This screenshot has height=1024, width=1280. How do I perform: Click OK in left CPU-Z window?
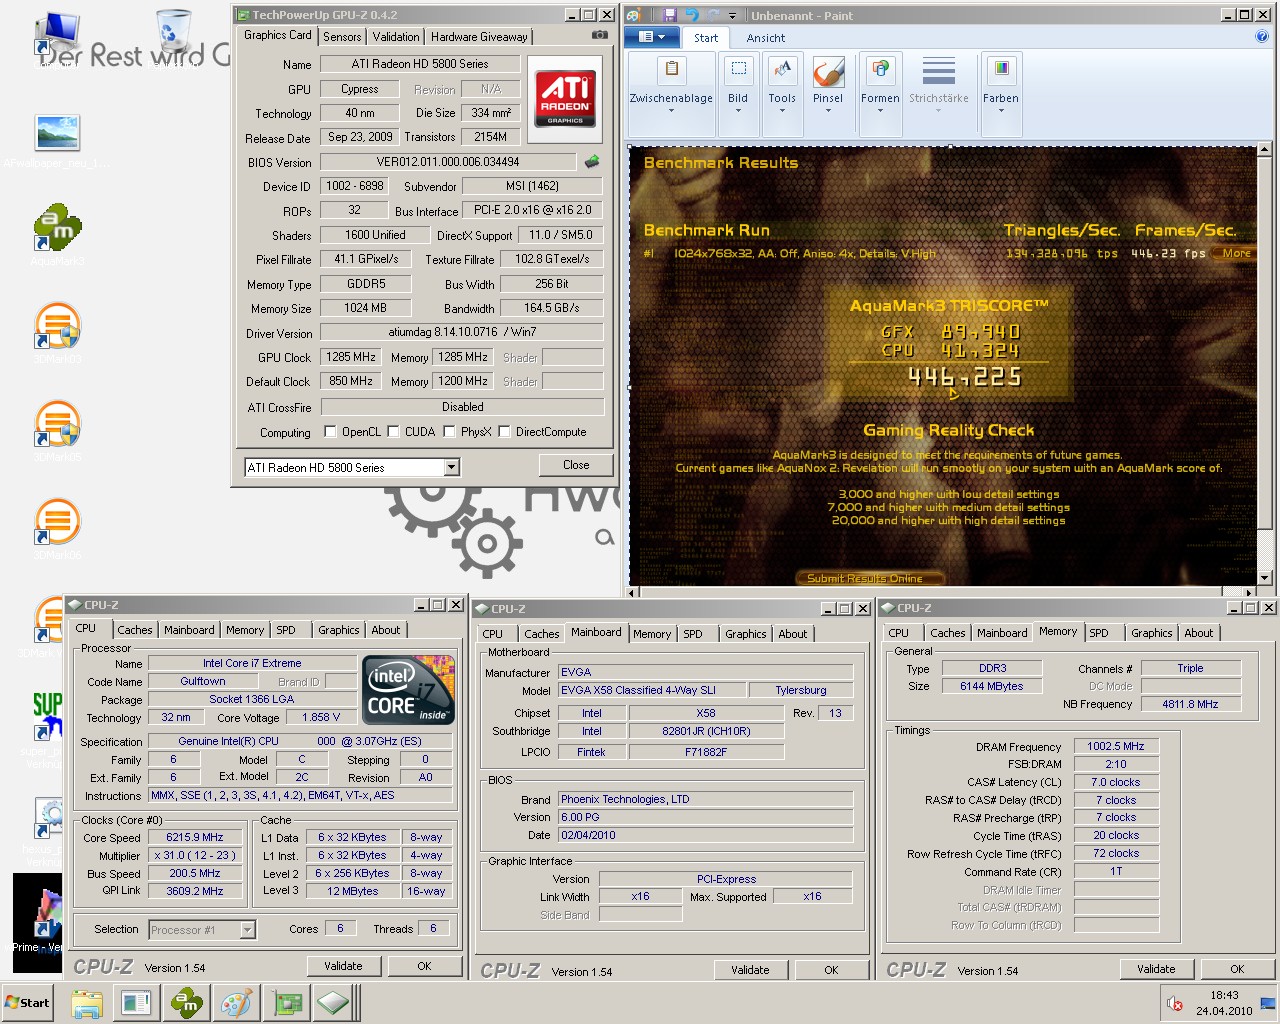tap(424, 966)
